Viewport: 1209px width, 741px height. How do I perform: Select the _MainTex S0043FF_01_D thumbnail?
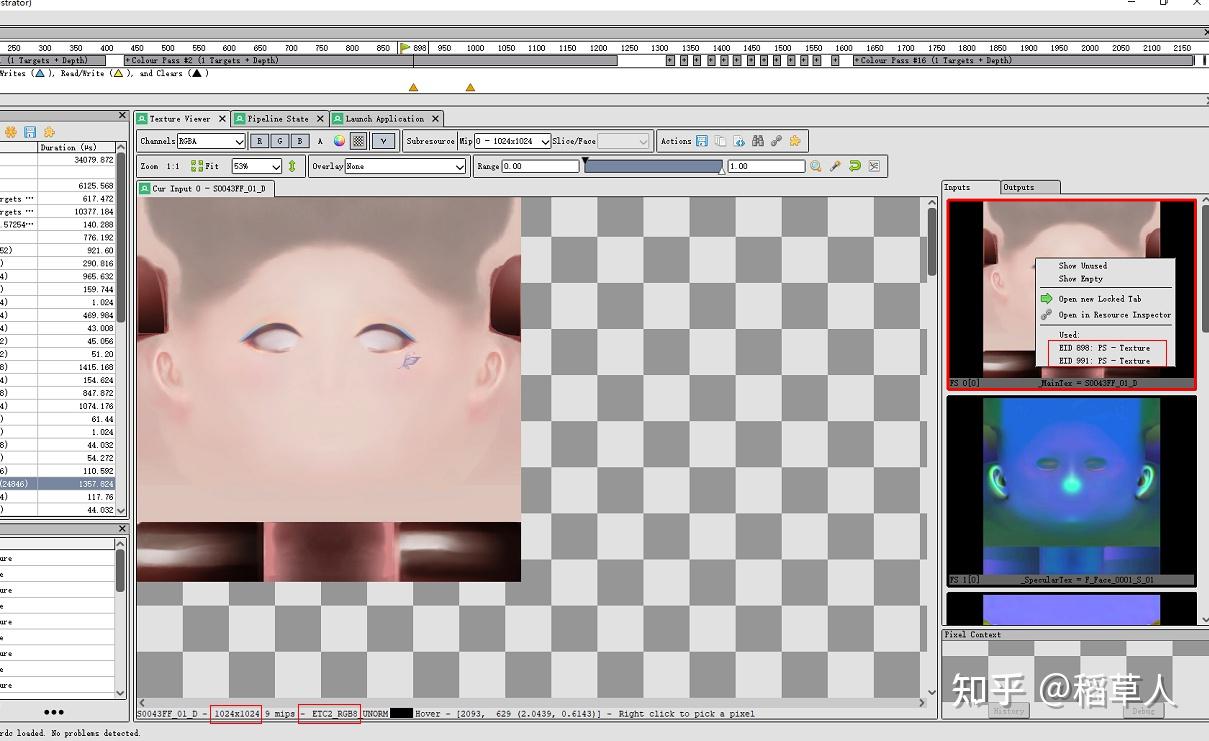tap(1071, 294)
